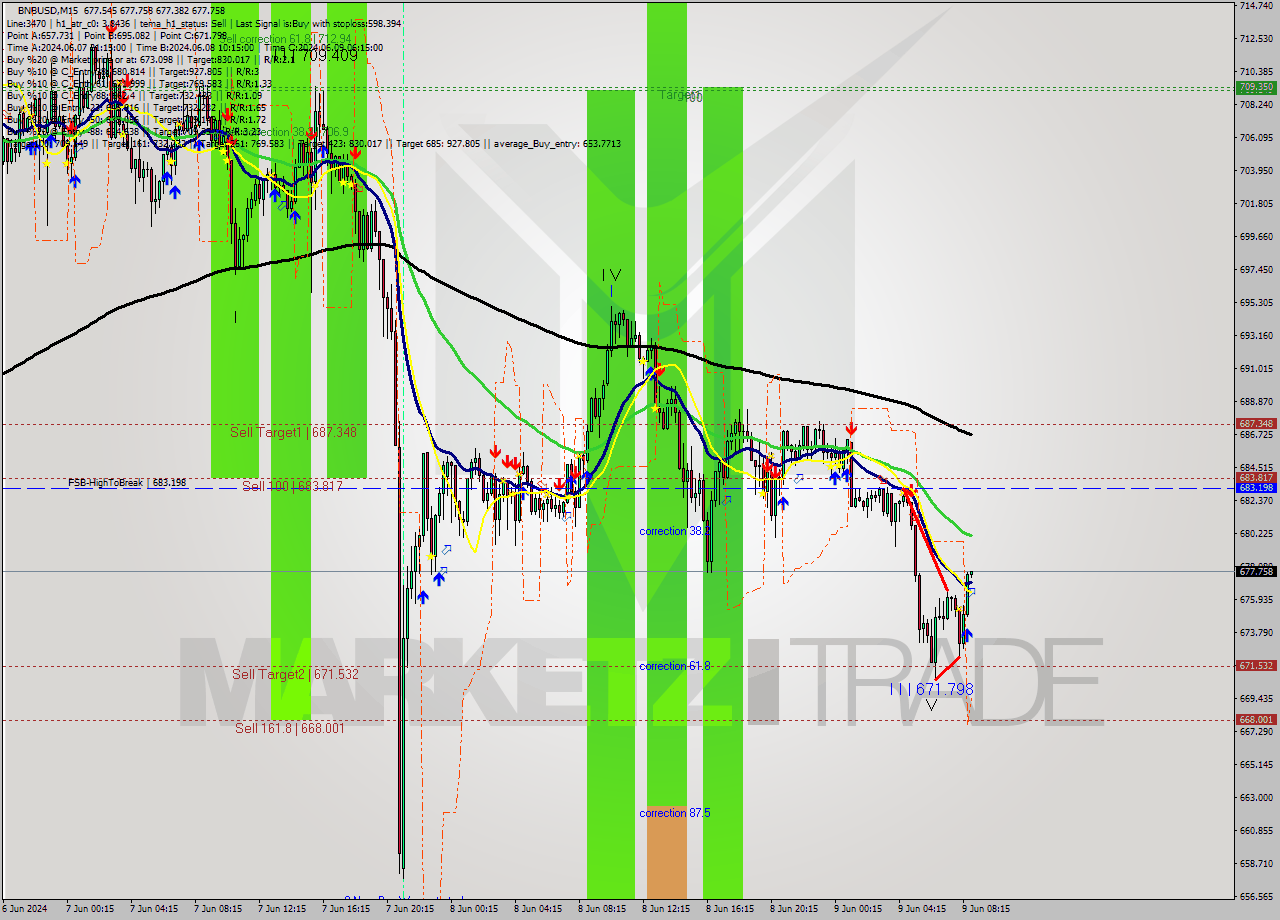Click the 695.305 price axis label
This screenshot has width=1280, height=920.
(x=1256, y=302)
